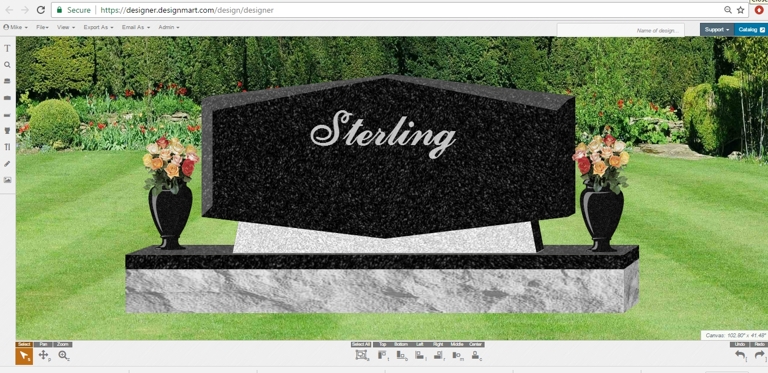Undo the last action

(x=740, y=356)
